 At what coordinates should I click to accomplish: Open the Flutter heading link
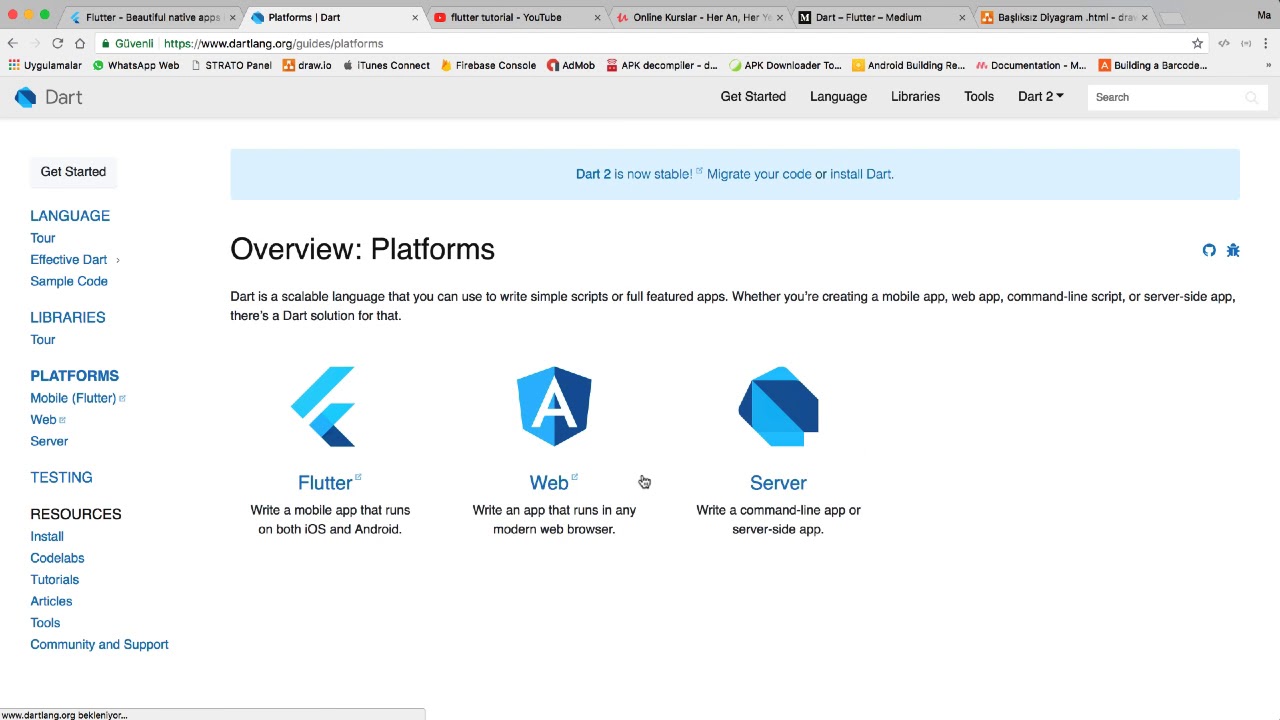[x=325, y=483]
